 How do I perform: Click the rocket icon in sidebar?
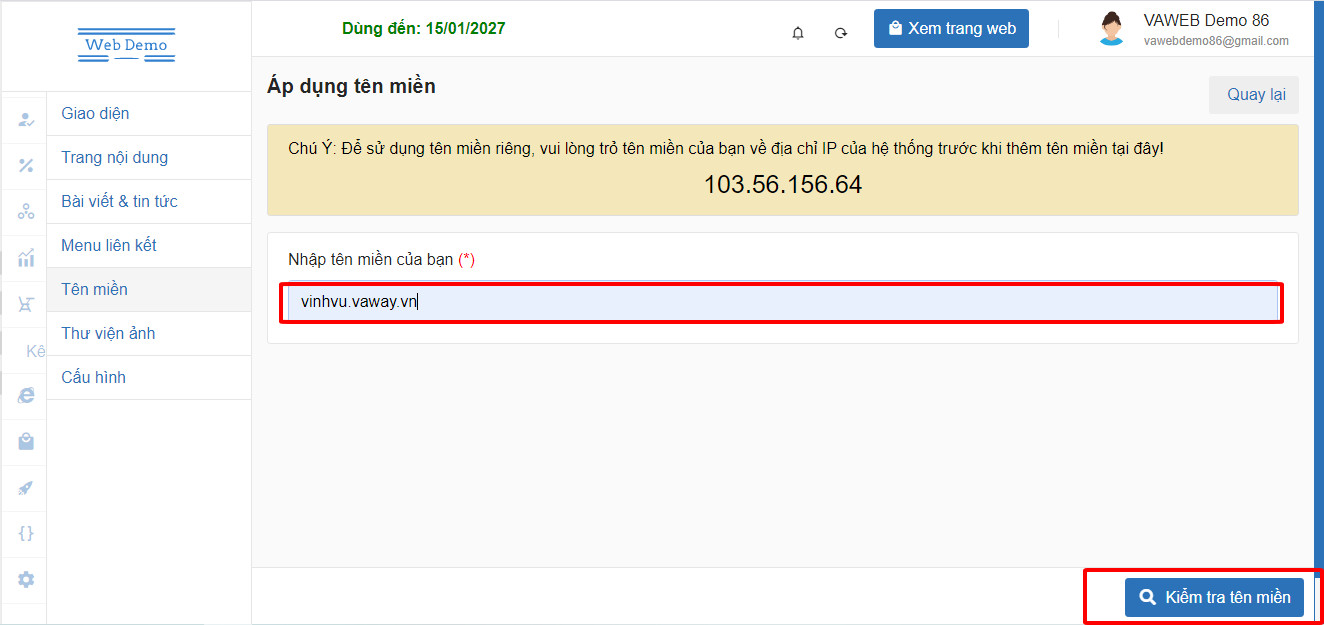pos(26,488)
